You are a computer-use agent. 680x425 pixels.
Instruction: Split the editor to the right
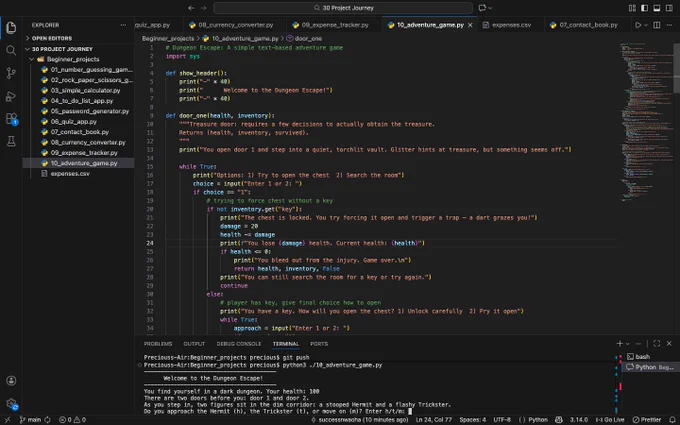tap(657, 25)
